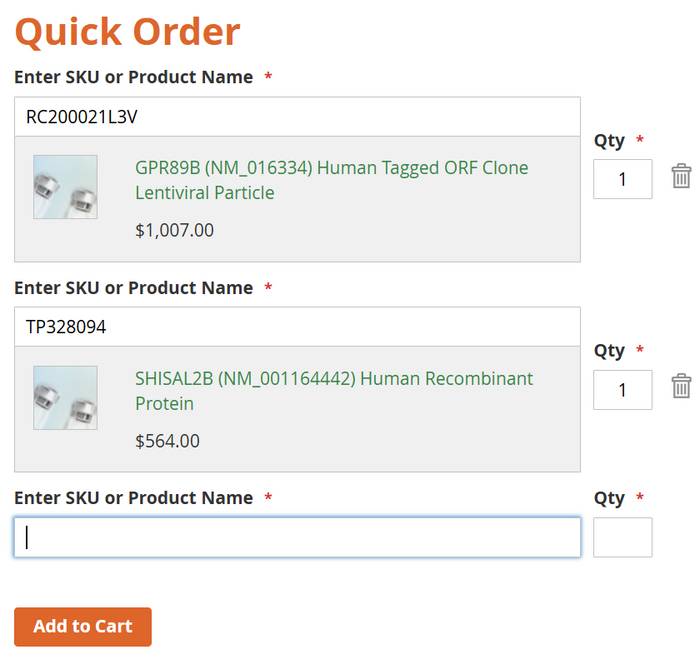Image resolution: width=700 pixels, height=669 pixels.
Task: Click the Add to Cart button
Action: click(x=83, y=627)
